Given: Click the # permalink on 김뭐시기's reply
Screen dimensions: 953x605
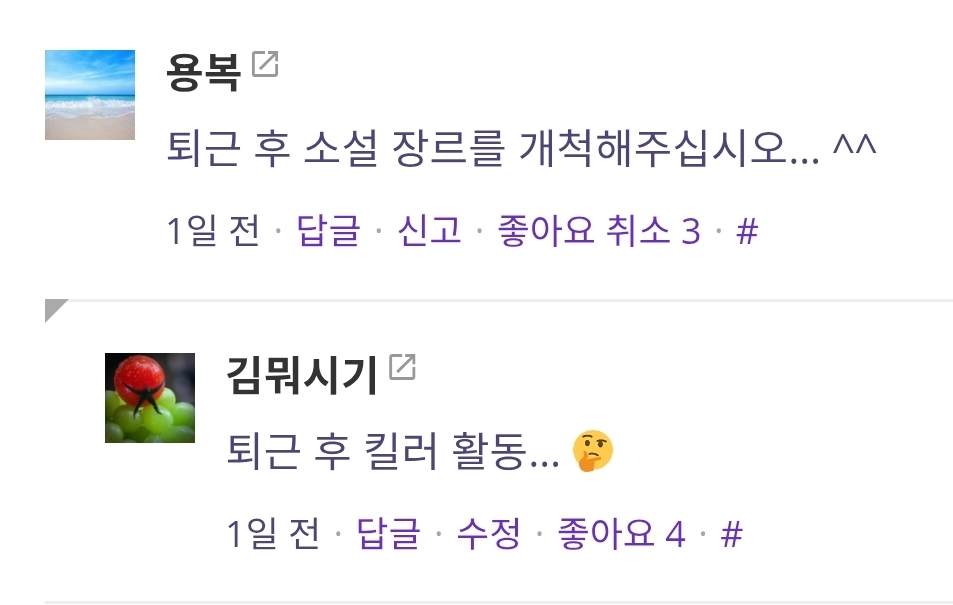Looking at the screenshot, I should (732, 534).
